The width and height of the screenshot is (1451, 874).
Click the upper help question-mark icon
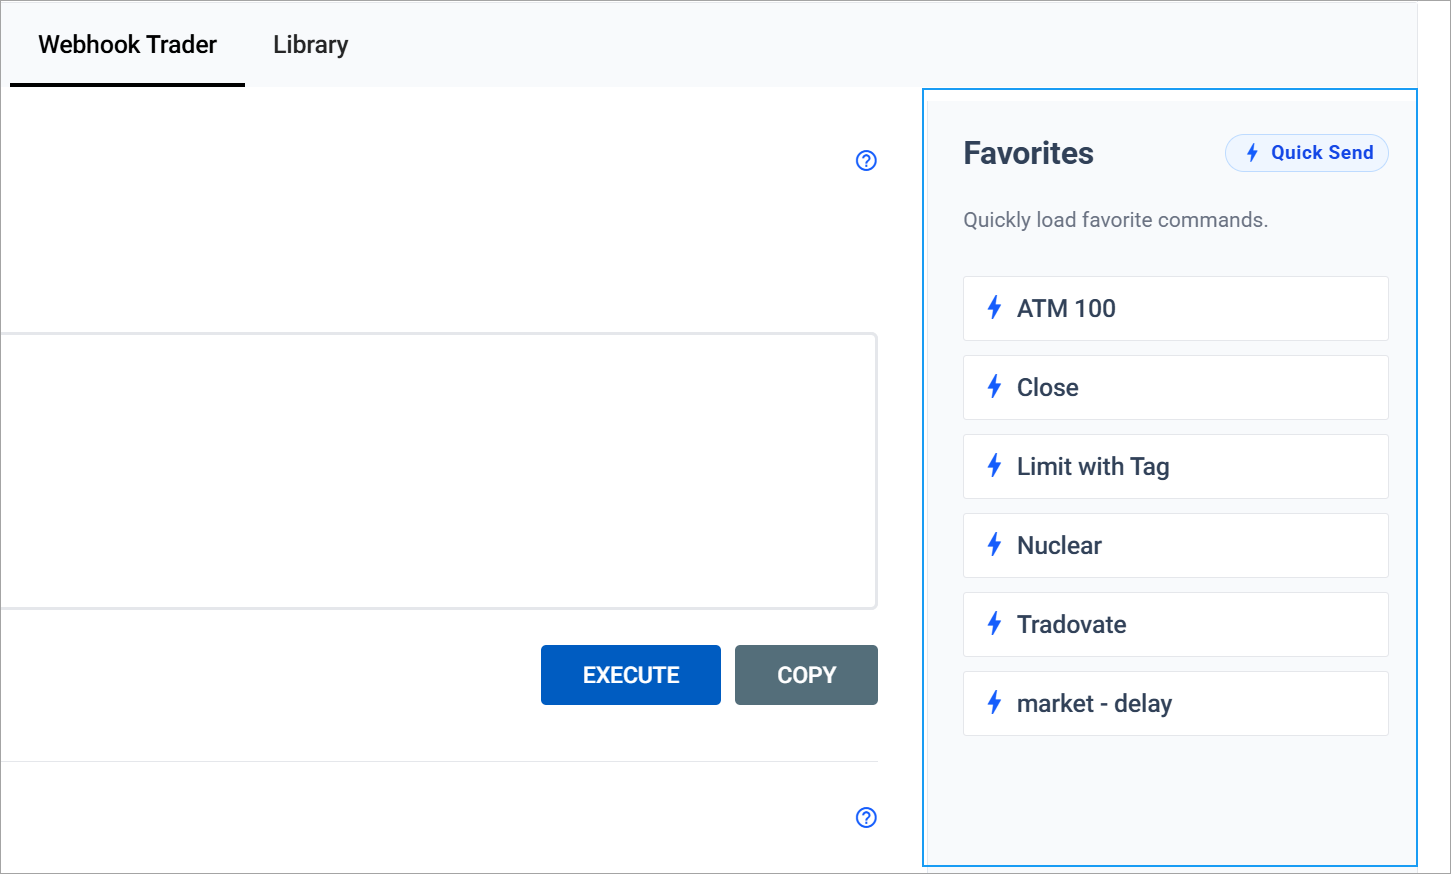tap(867, 161)
